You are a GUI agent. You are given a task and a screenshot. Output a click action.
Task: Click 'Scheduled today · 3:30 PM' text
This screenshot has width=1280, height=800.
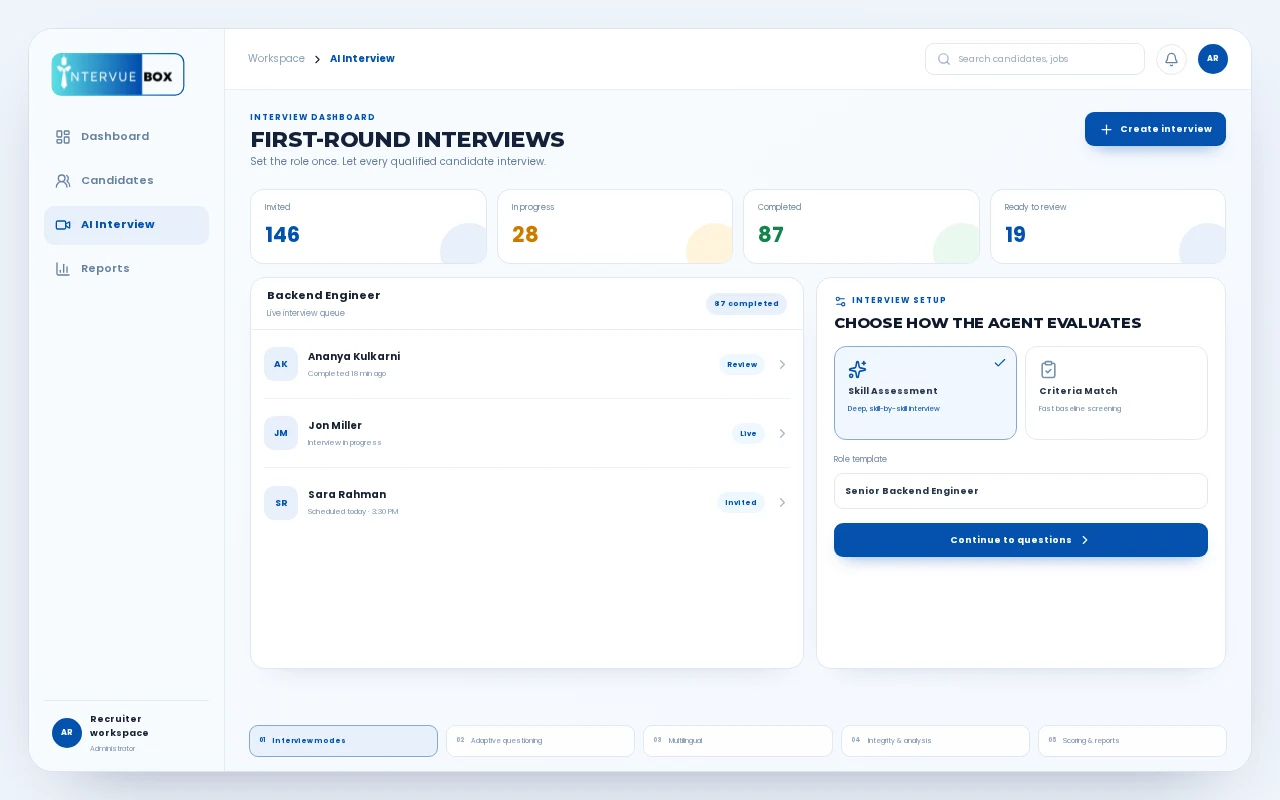(353, 512)
